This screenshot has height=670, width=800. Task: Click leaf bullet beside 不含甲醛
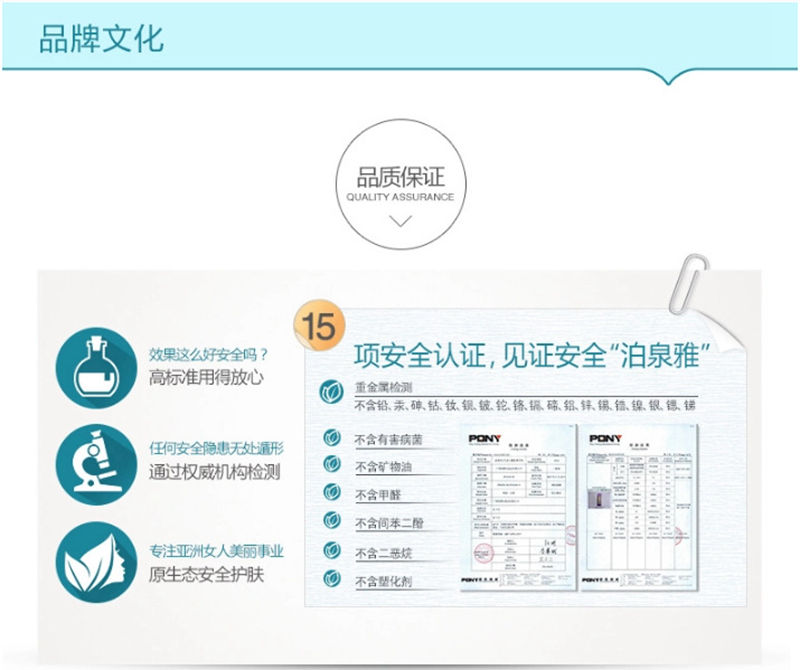click(x=332, y=492)
